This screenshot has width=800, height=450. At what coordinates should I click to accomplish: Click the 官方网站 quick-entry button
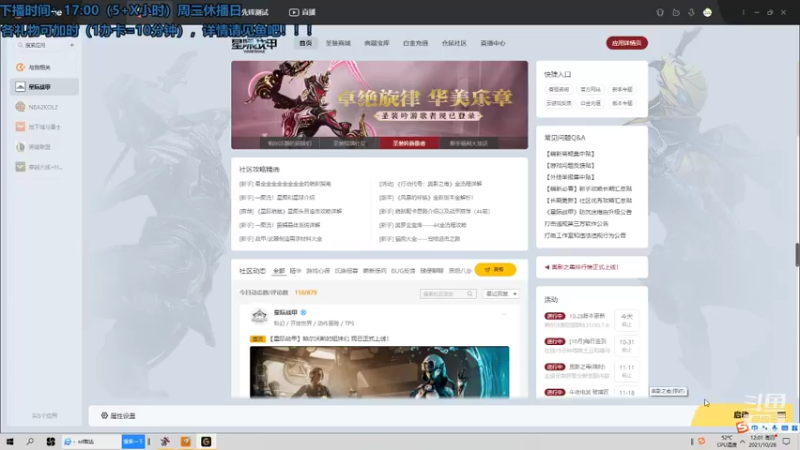coord(590,89)
